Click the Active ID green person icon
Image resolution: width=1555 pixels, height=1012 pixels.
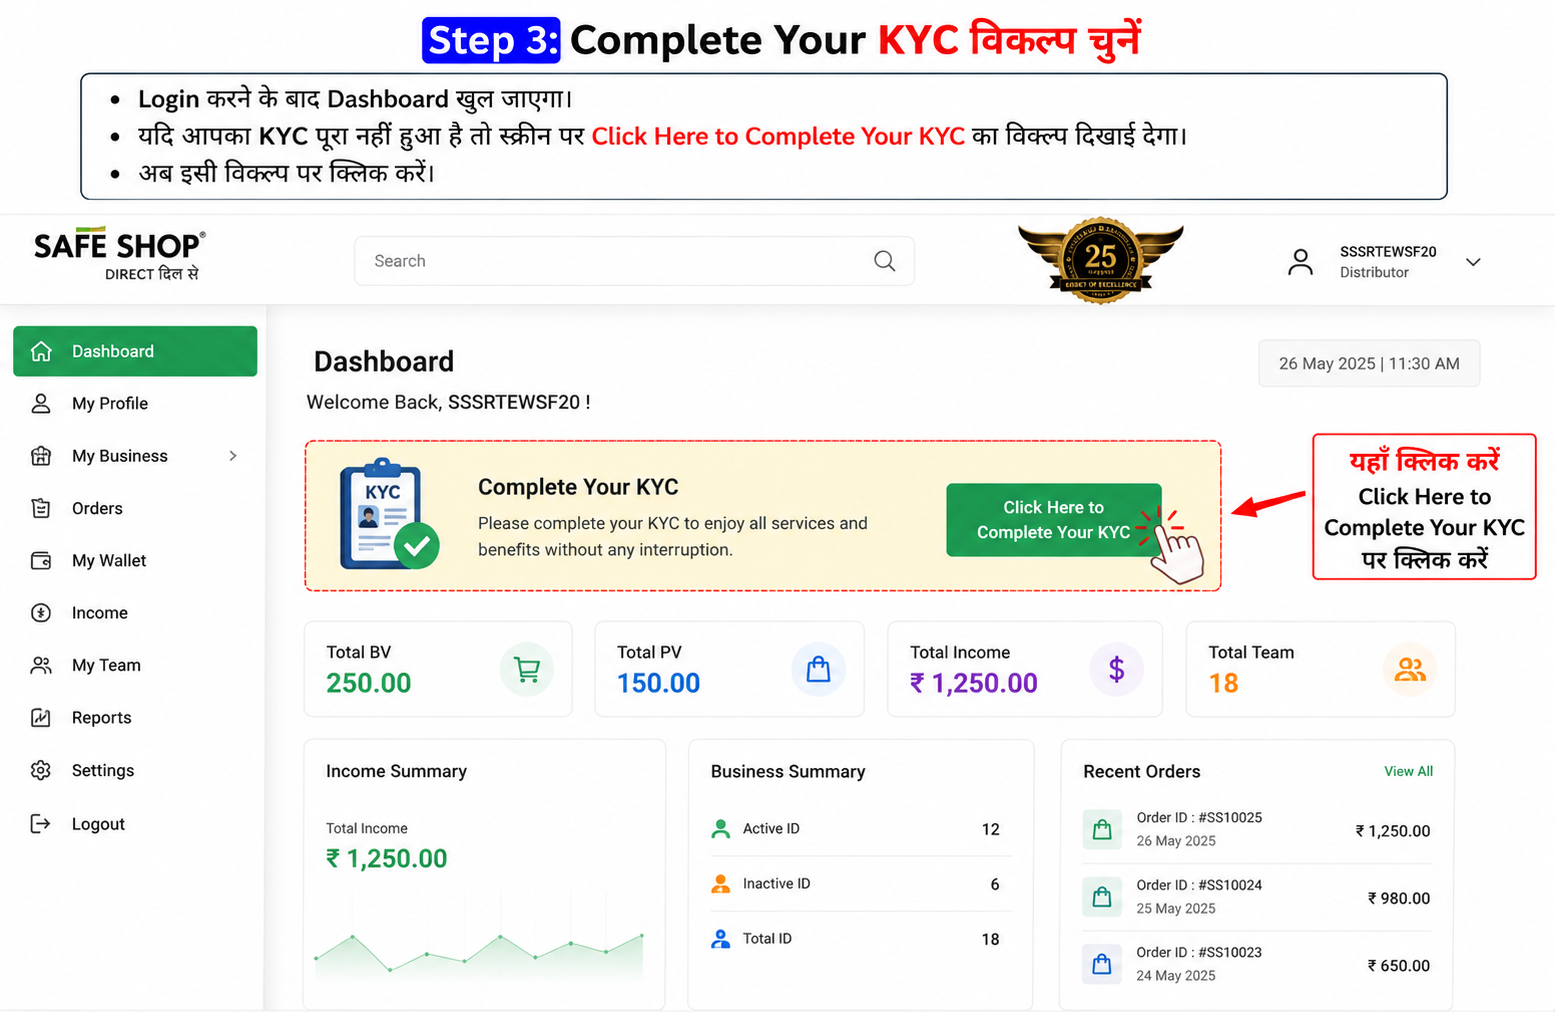720,828
